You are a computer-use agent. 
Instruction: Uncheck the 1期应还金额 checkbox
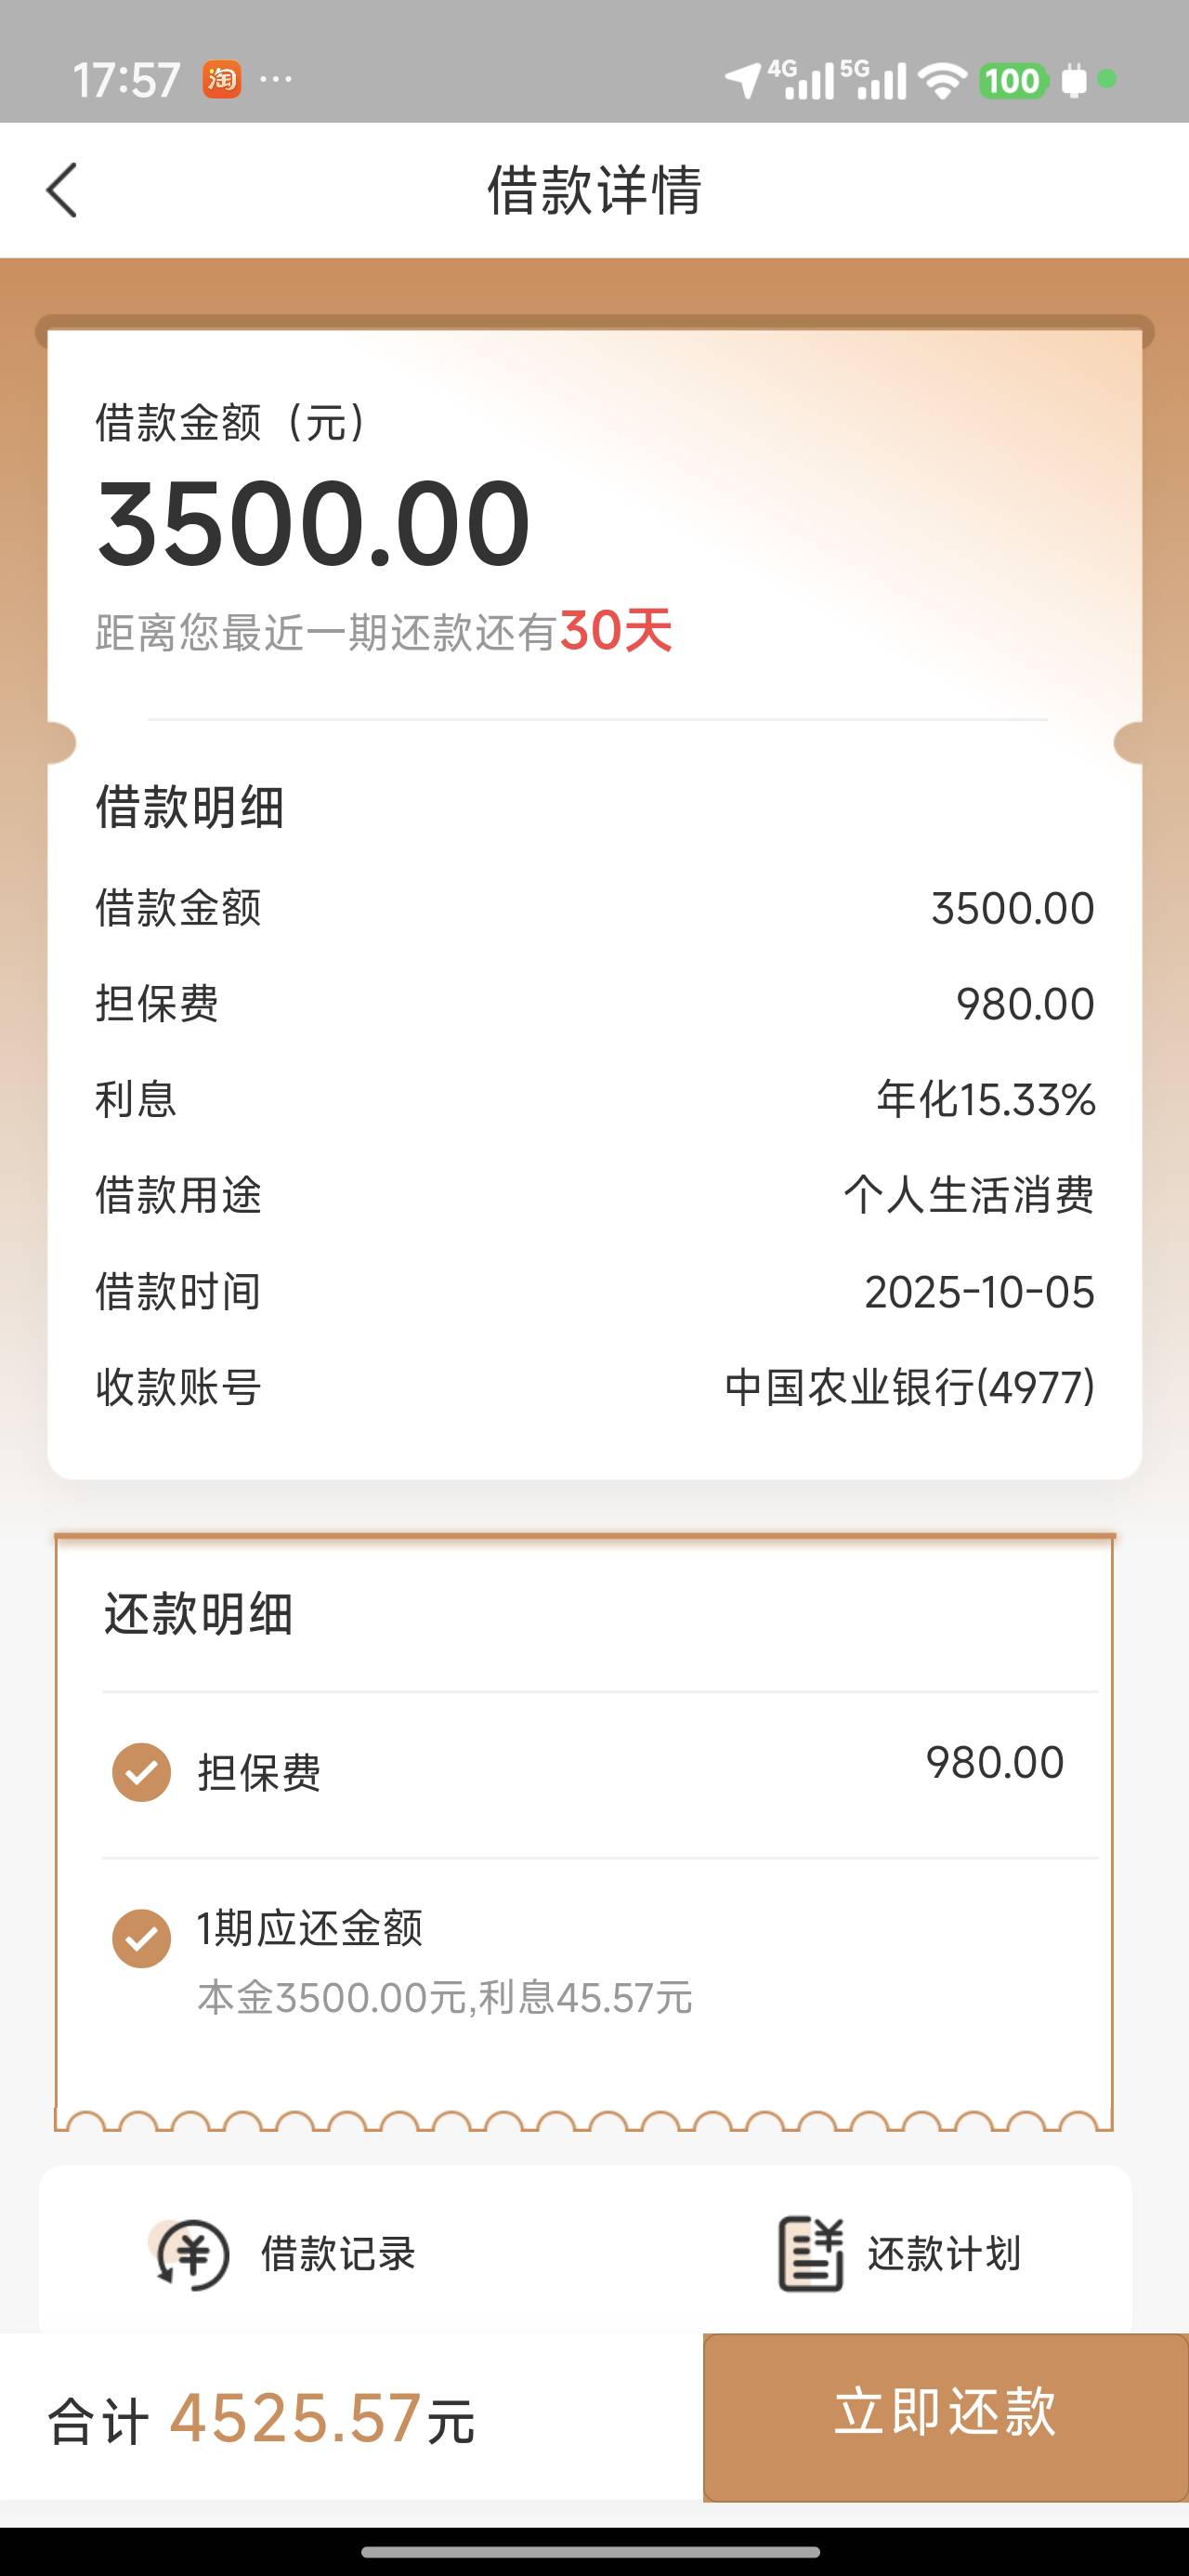tap(141, 1938)
